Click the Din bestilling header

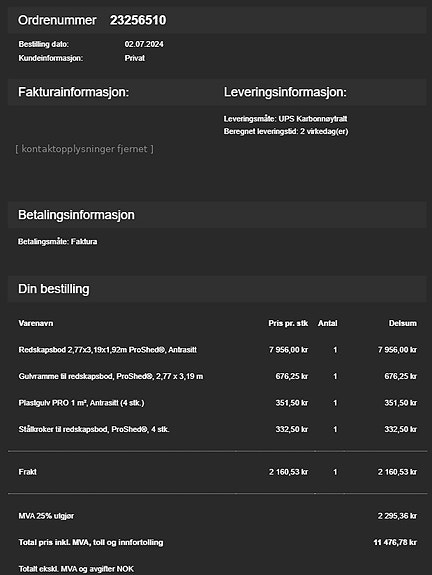click(54, 289)
